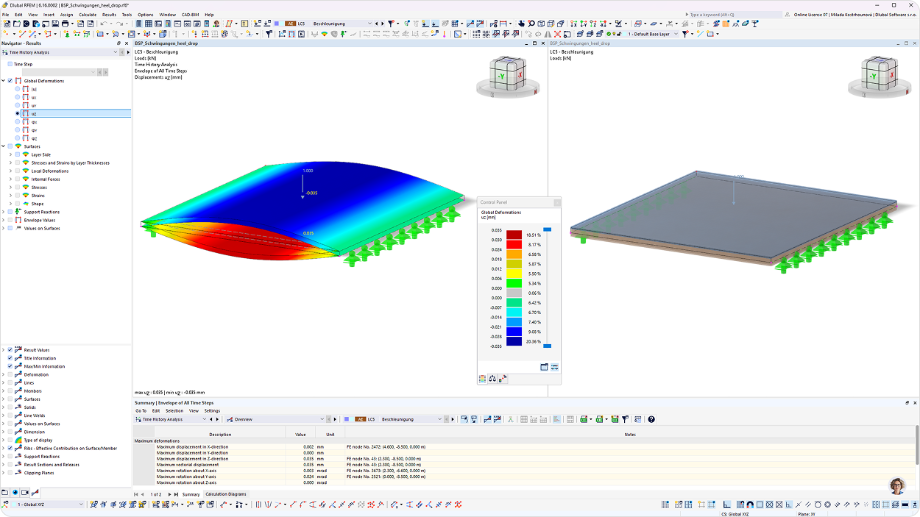Toggle the Surfaces checkbox in results tree
Image resolution: width=920 pixels, height=517 pixels.
(x=10, y=147)
